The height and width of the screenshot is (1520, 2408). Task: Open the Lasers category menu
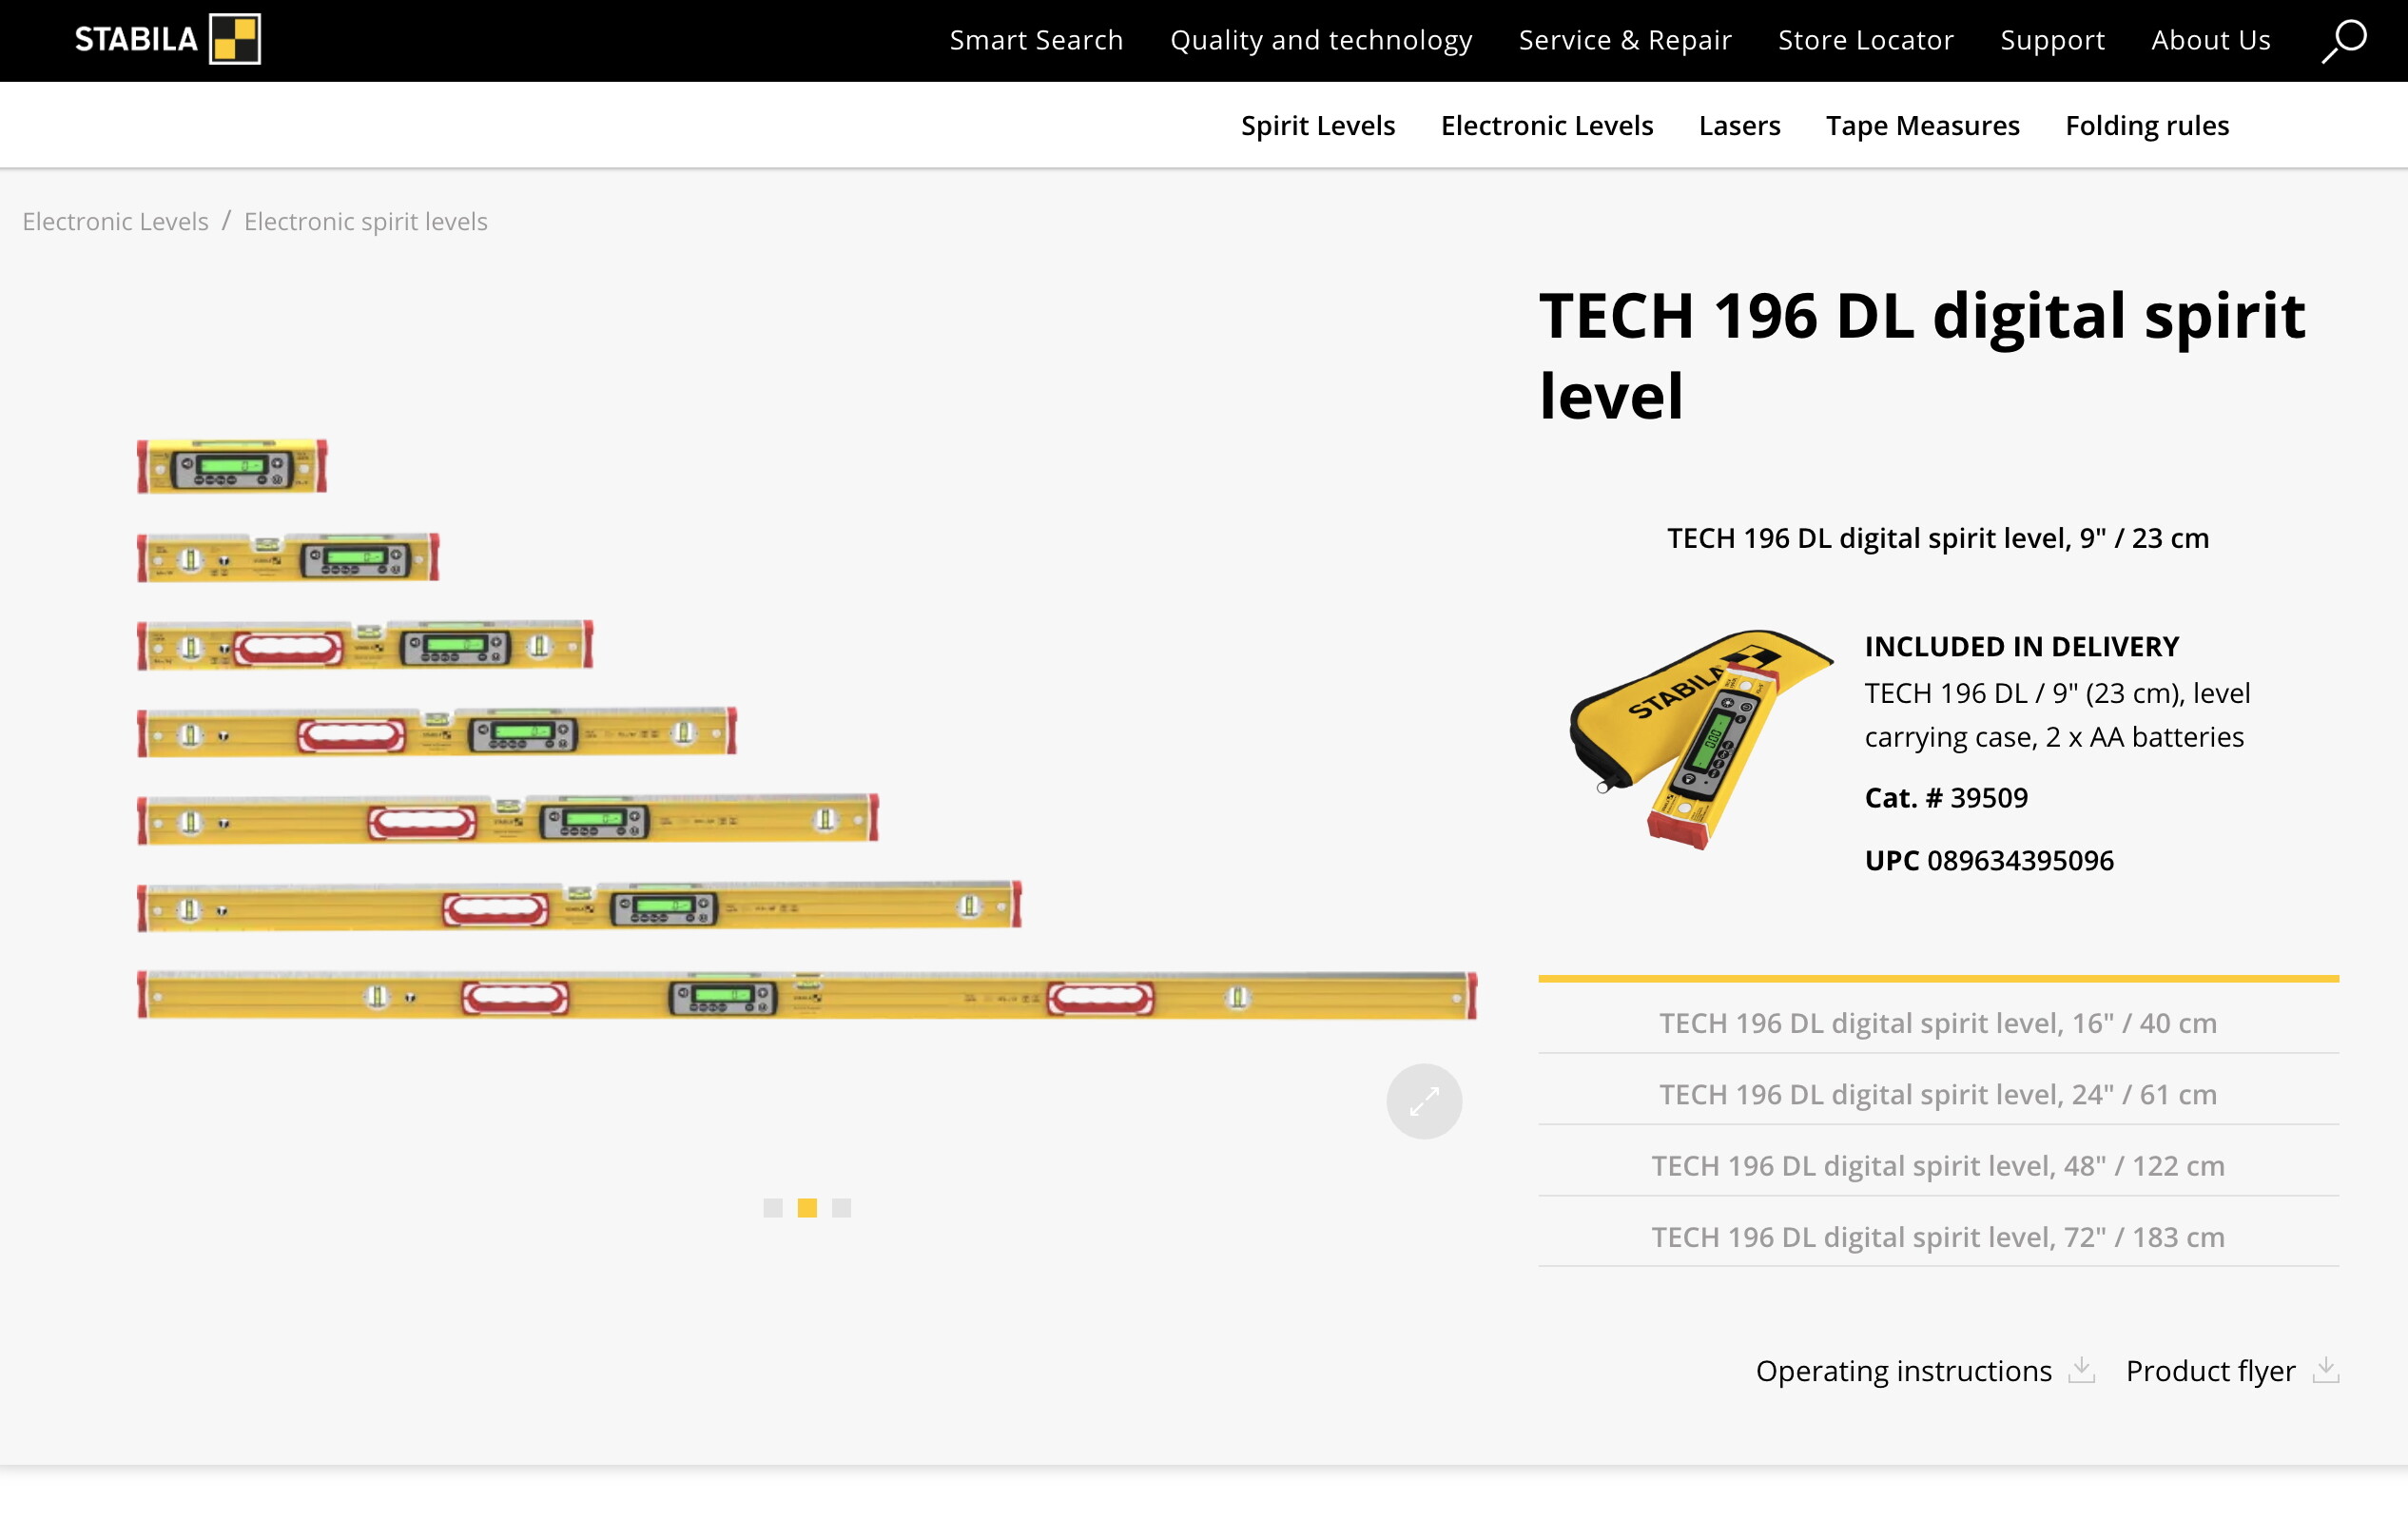tap(1739, 126)
